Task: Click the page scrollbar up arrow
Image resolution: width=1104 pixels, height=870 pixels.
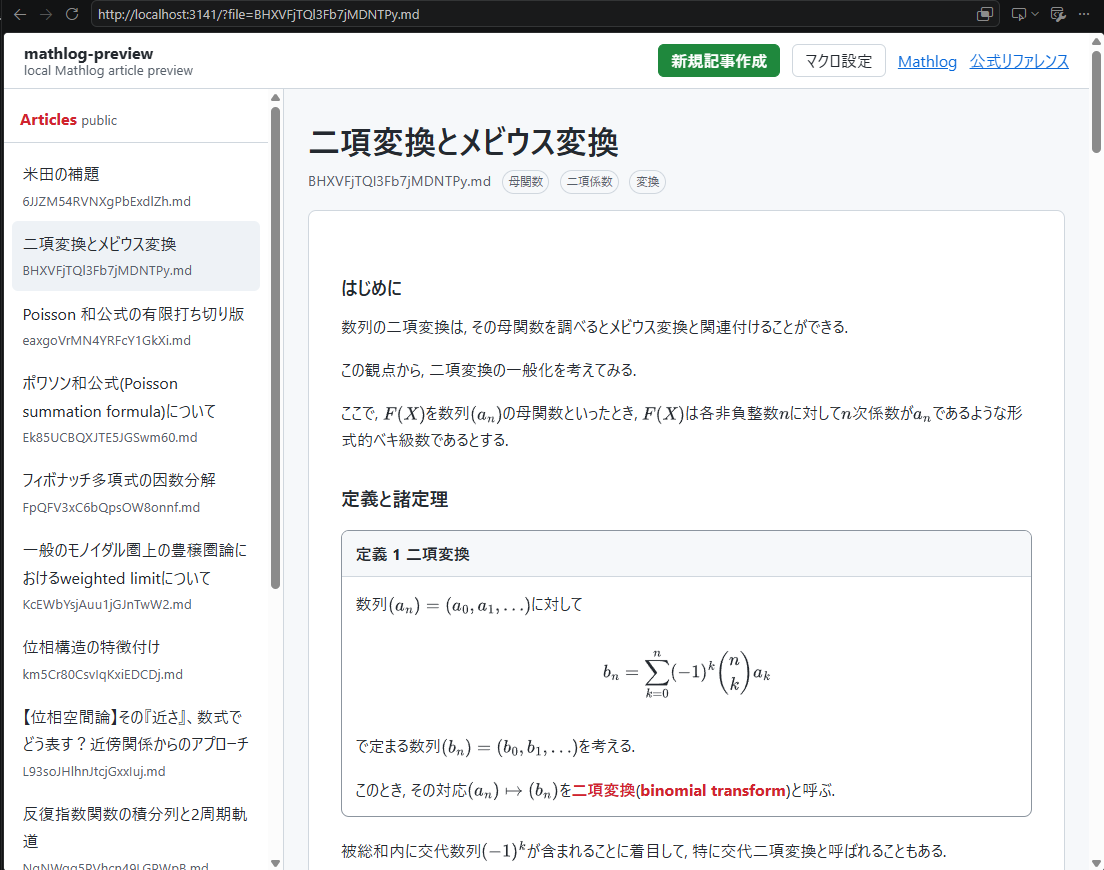Action: click(1096, 42)
